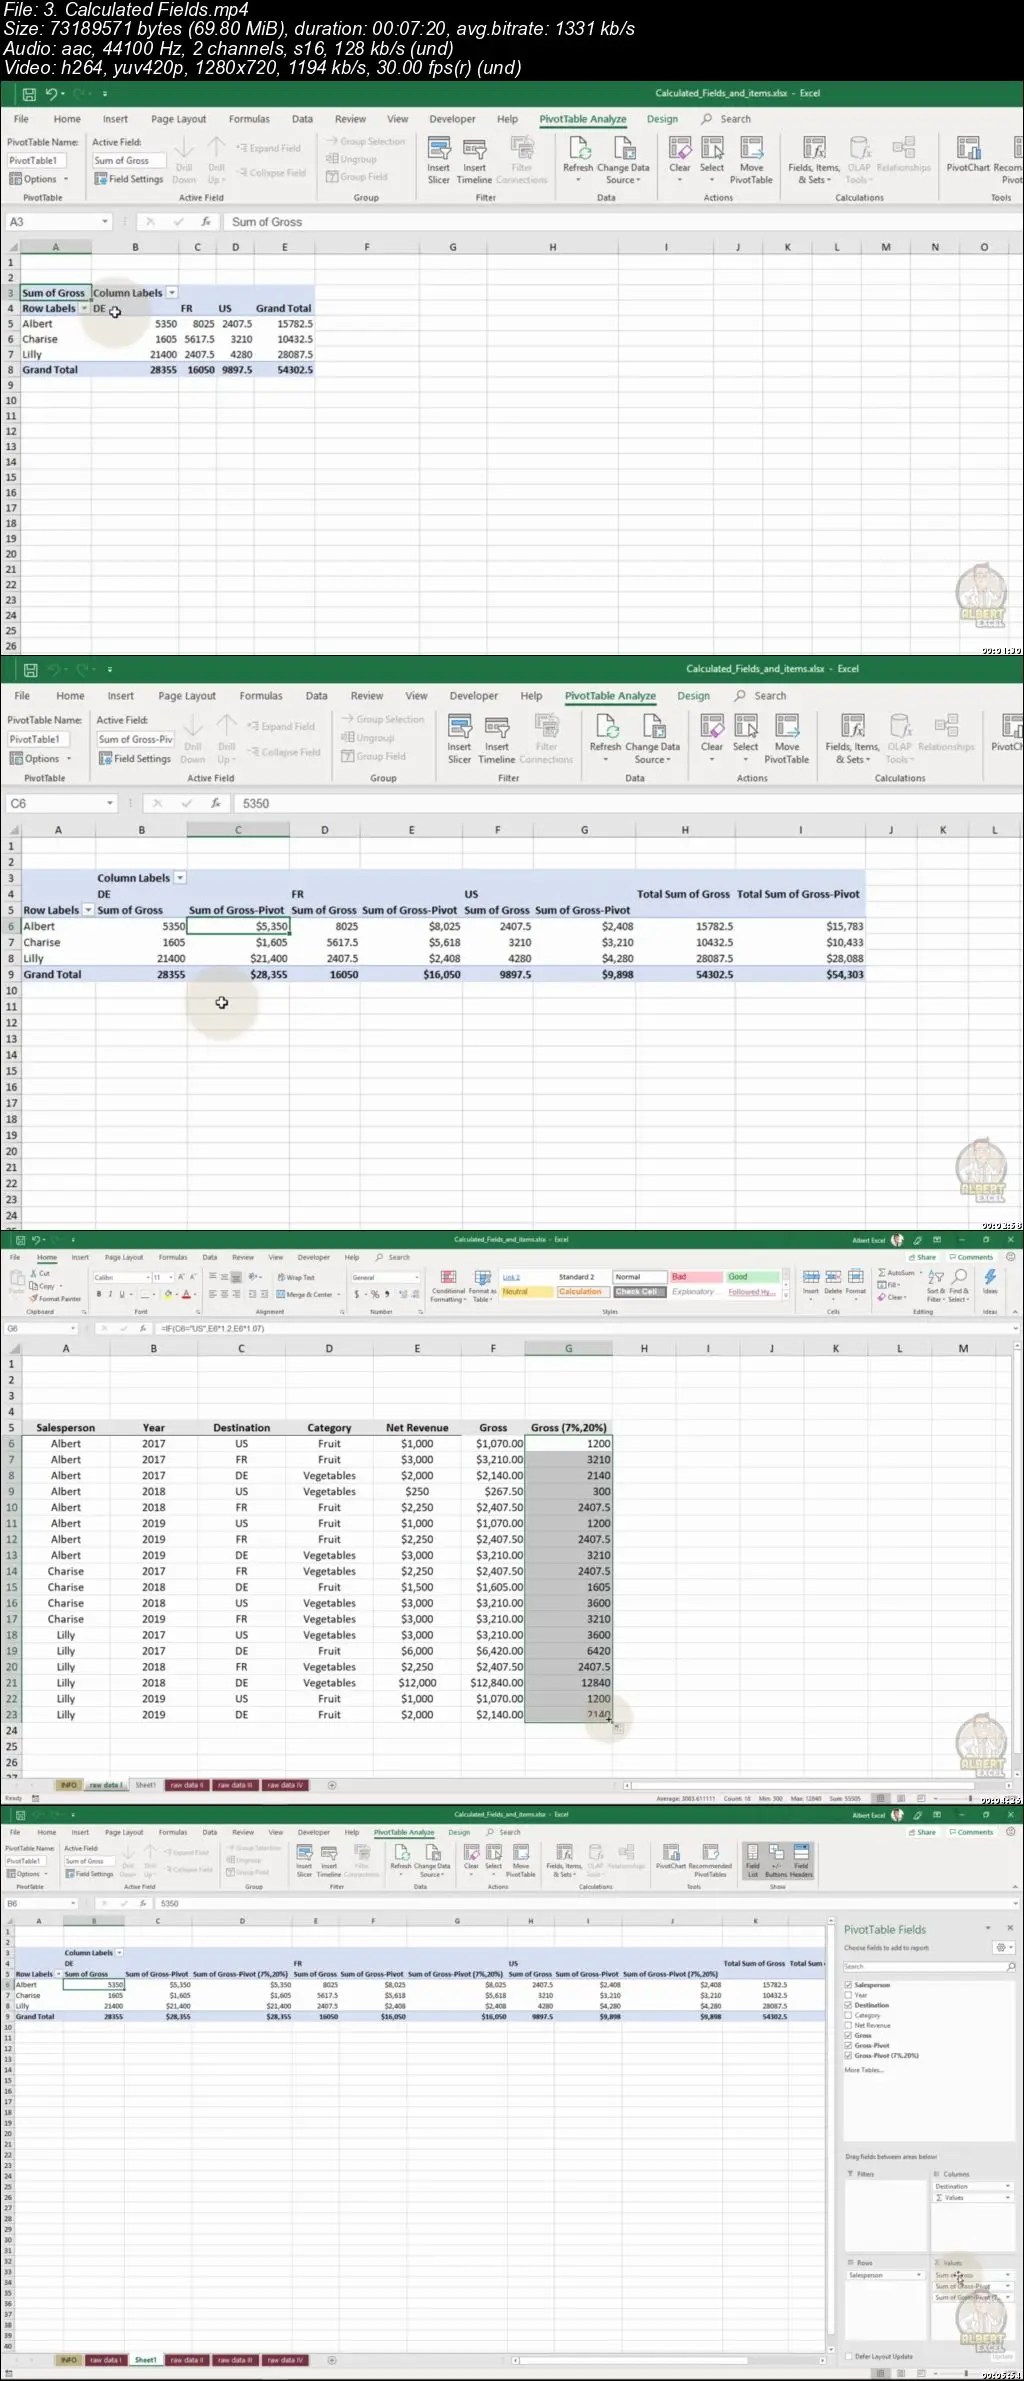Click Recommended PivotTables in the bottom frame
Image resolution: width=1024 pixels, height=2381 pixels.
click(x=710, y=1861)
